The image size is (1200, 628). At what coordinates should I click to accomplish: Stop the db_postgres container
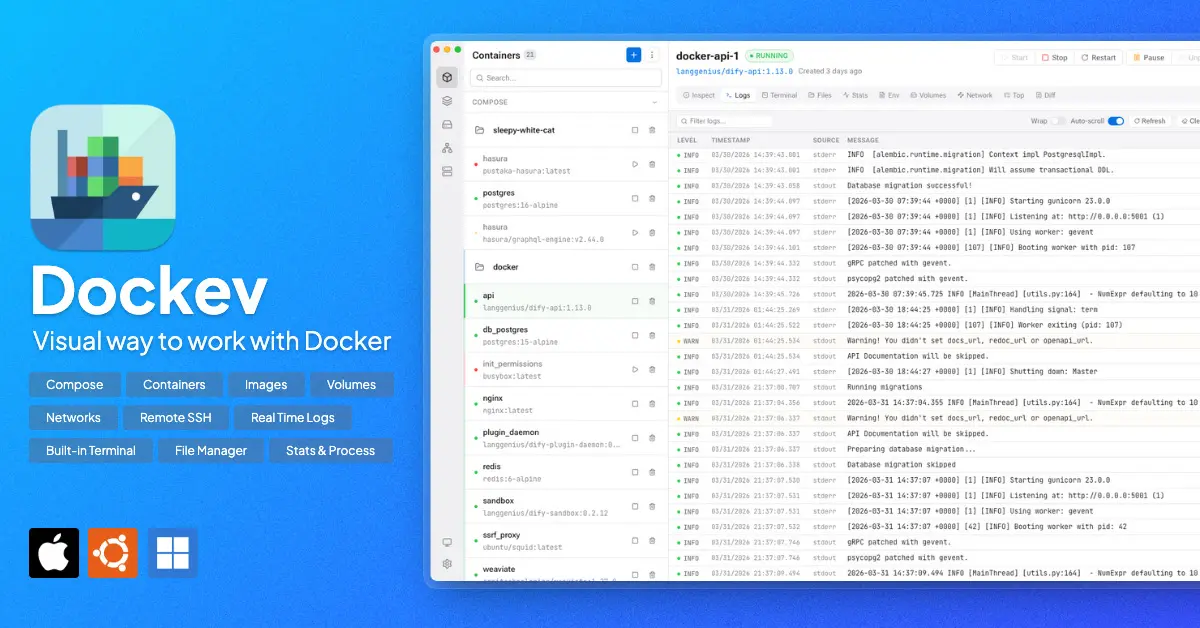(635, 335)
